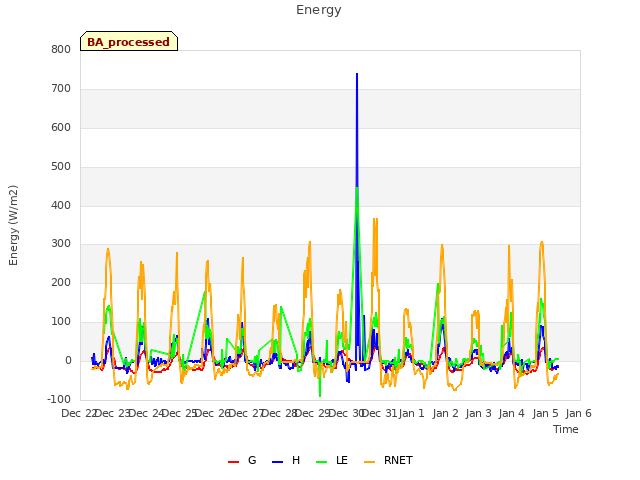Toggle the H series legend entry

tap(286, 460)
